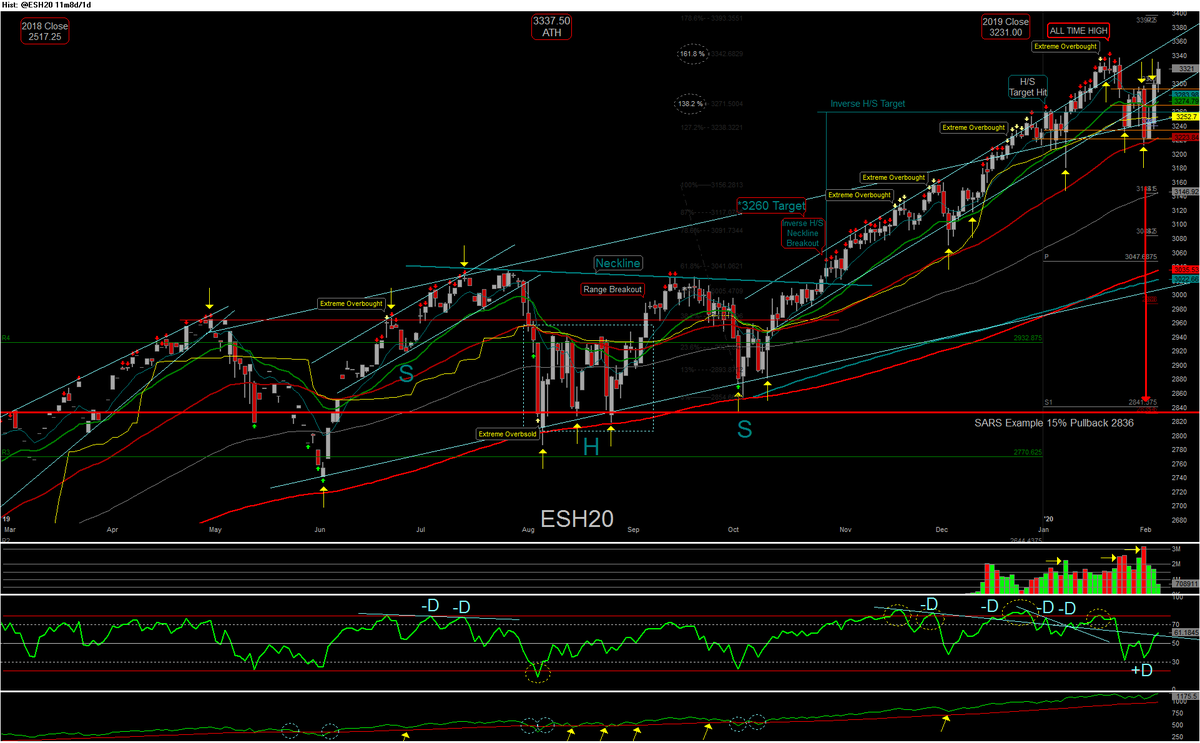Select the '*3260 Target' annotation
This screenshot has height=743, width=1200.
771,206
